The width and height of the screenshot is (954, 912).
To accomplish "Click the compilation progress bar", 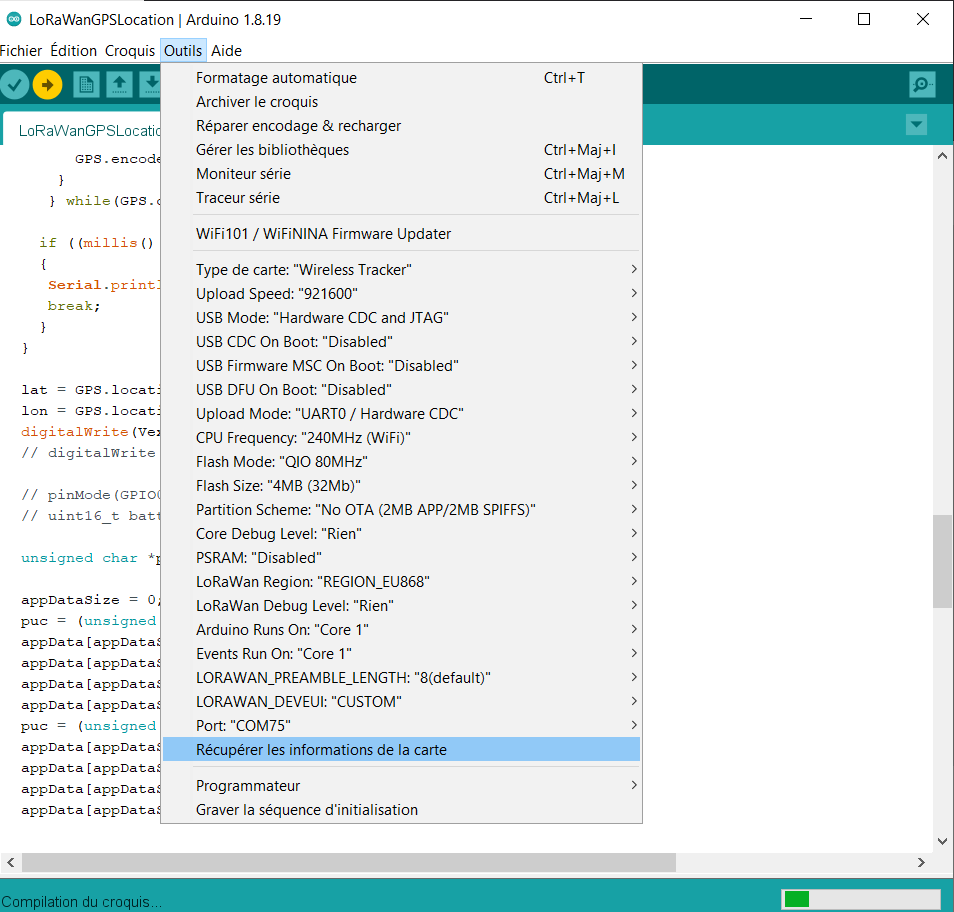I will [x=861, y=899].
